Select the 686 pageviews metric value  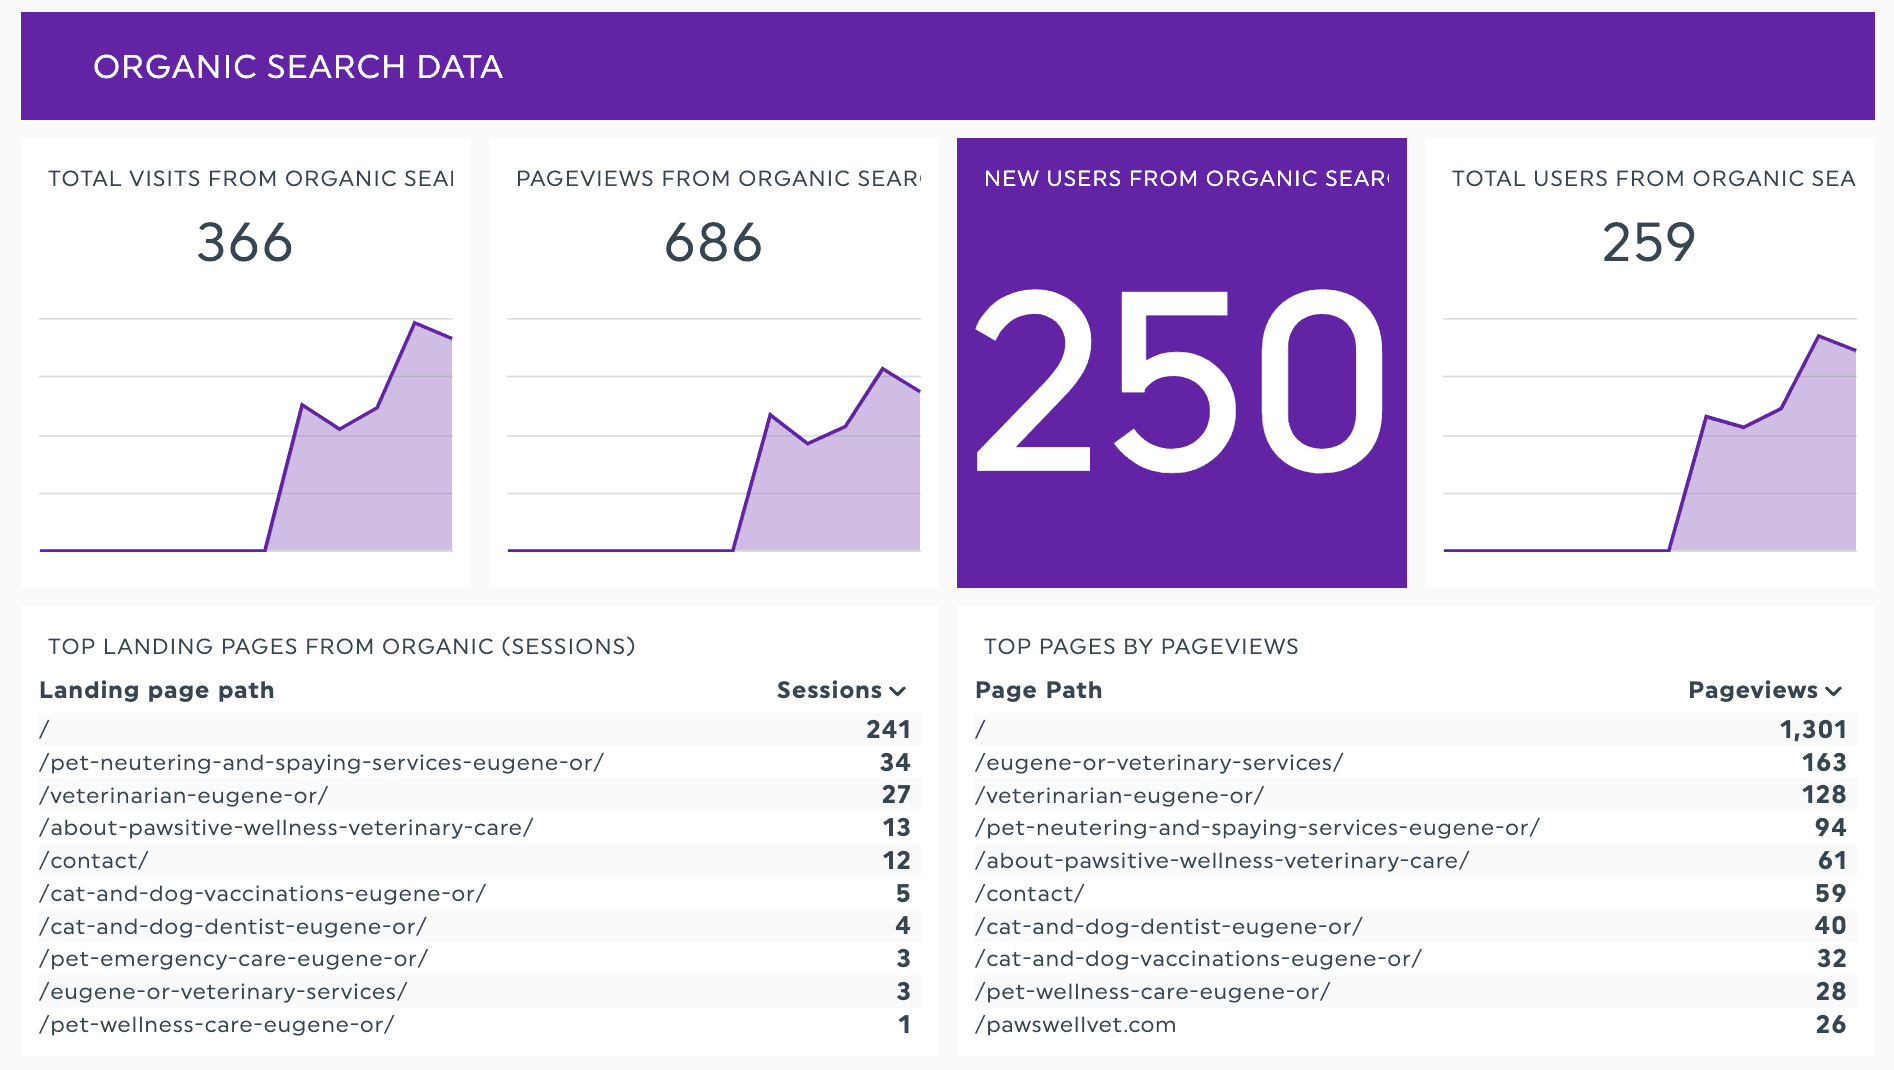713,243
